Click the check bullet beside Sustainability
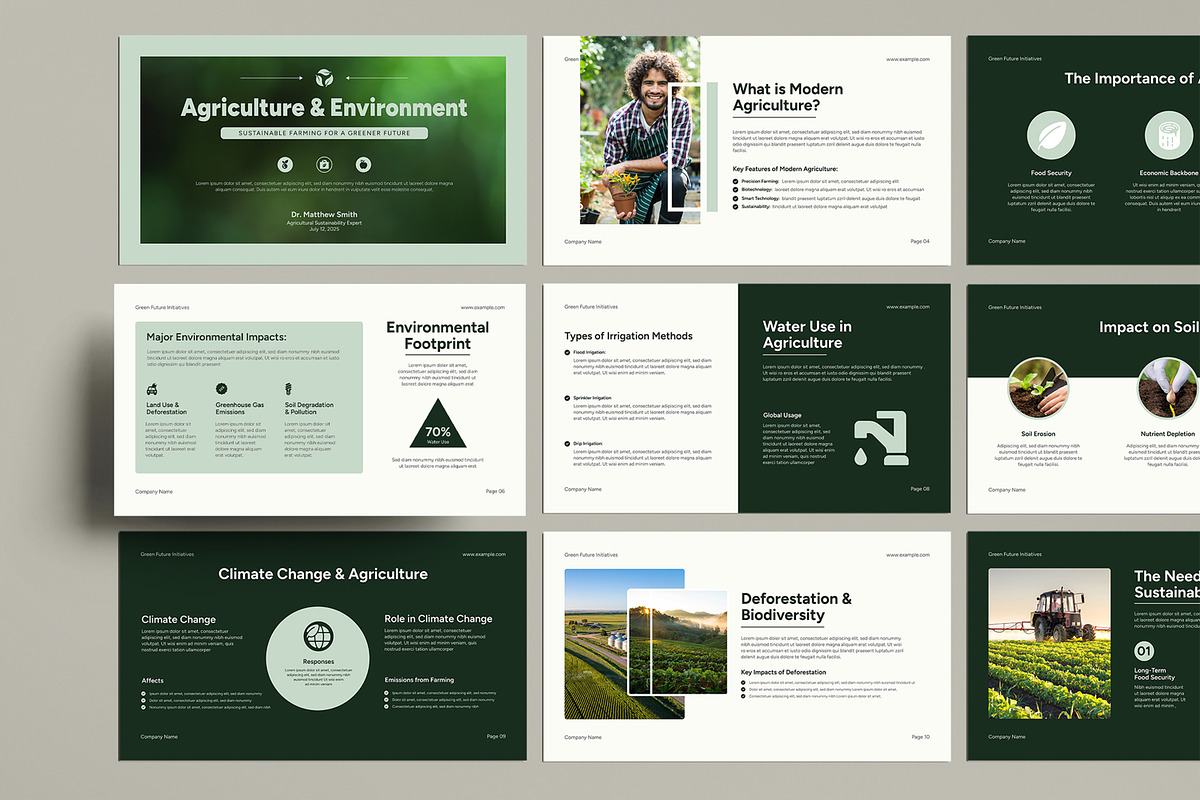 (736, 206)
